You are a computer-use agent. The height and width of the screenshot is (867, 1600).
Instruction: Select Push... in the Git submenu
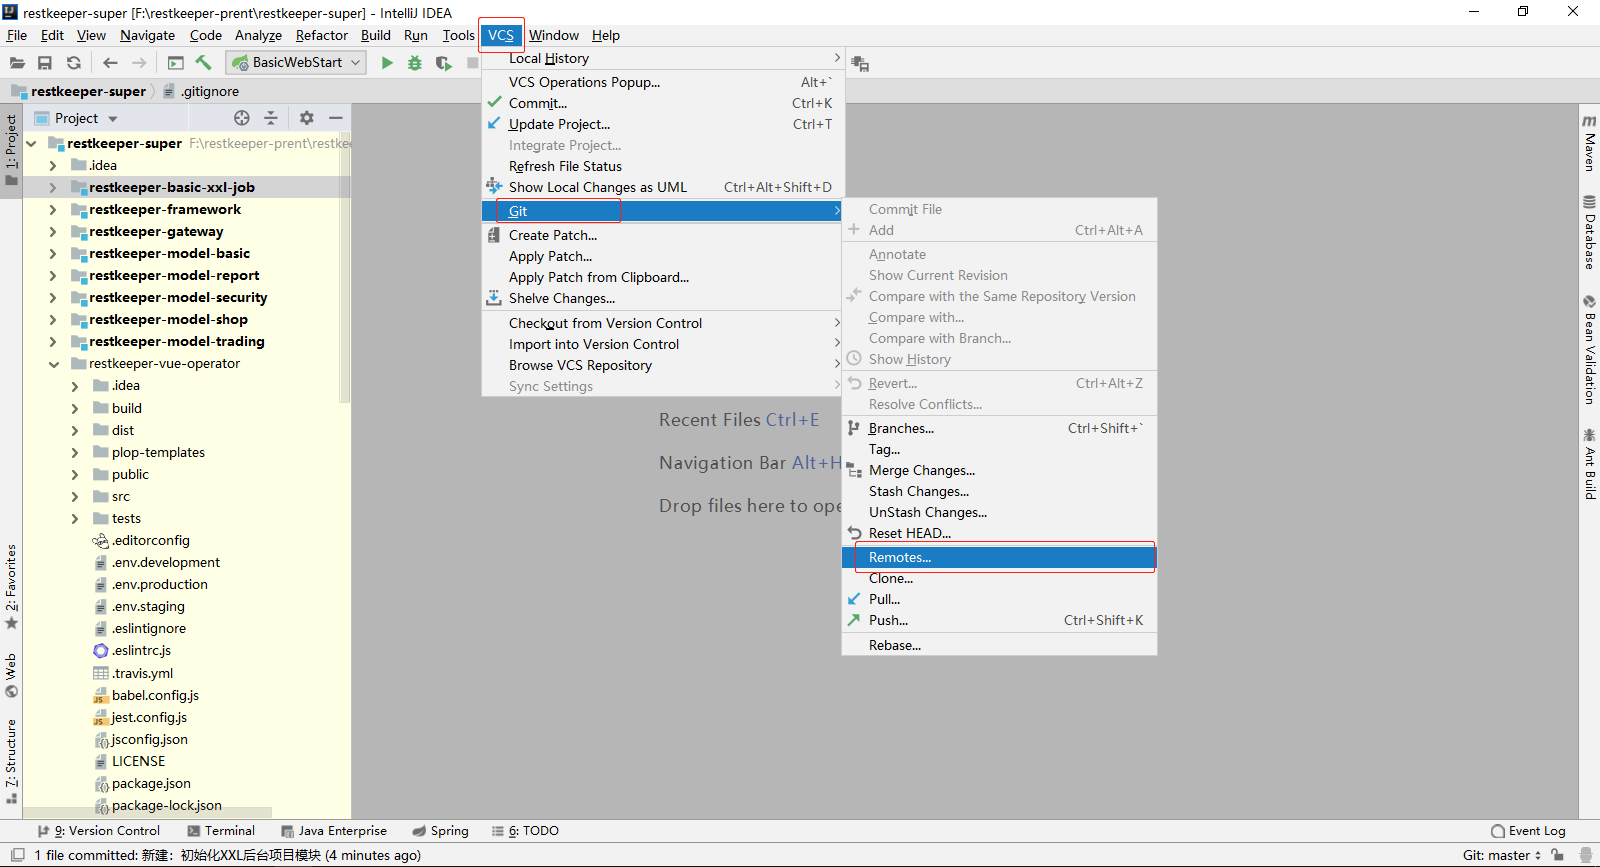tap(999, 620)
